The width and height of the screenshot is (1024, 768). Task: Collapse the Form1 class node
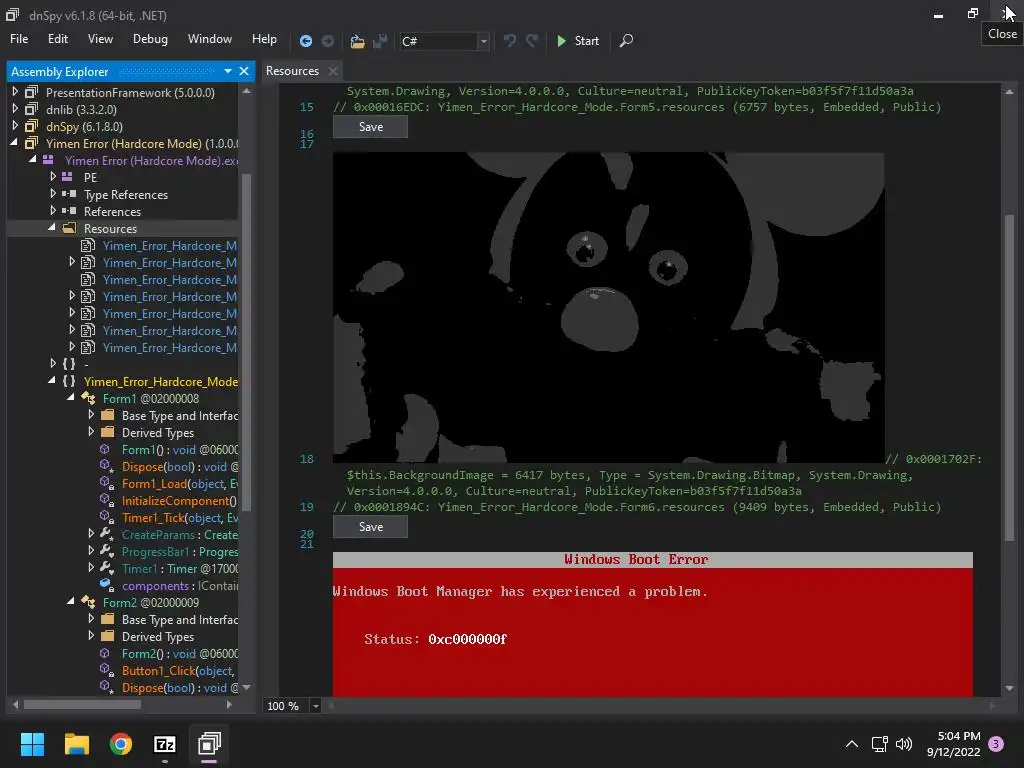pos(71,398)
